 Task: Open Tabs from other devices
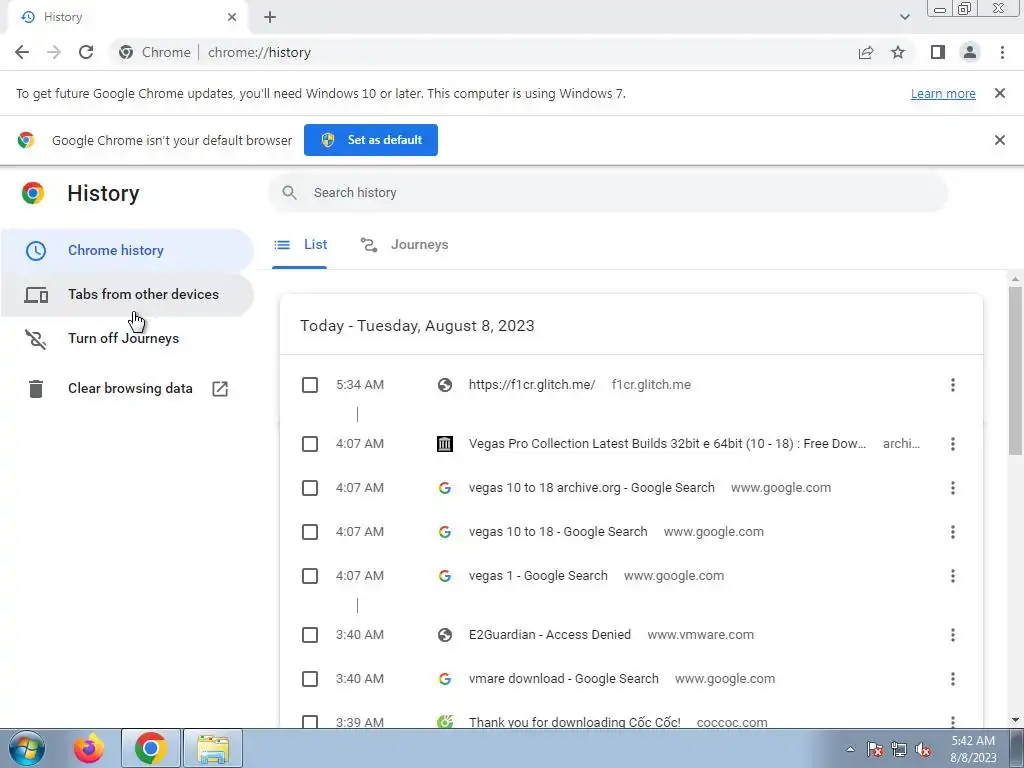point(127,295)
